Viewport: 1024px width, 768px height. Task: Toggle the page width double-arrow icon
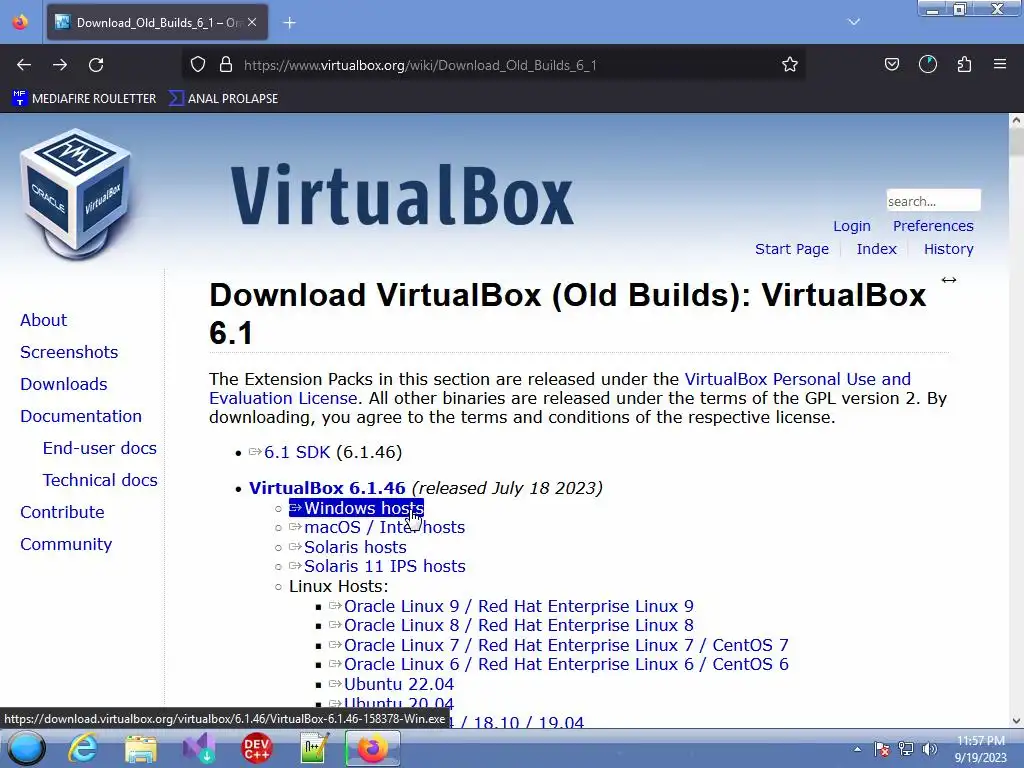click(949, 280)
